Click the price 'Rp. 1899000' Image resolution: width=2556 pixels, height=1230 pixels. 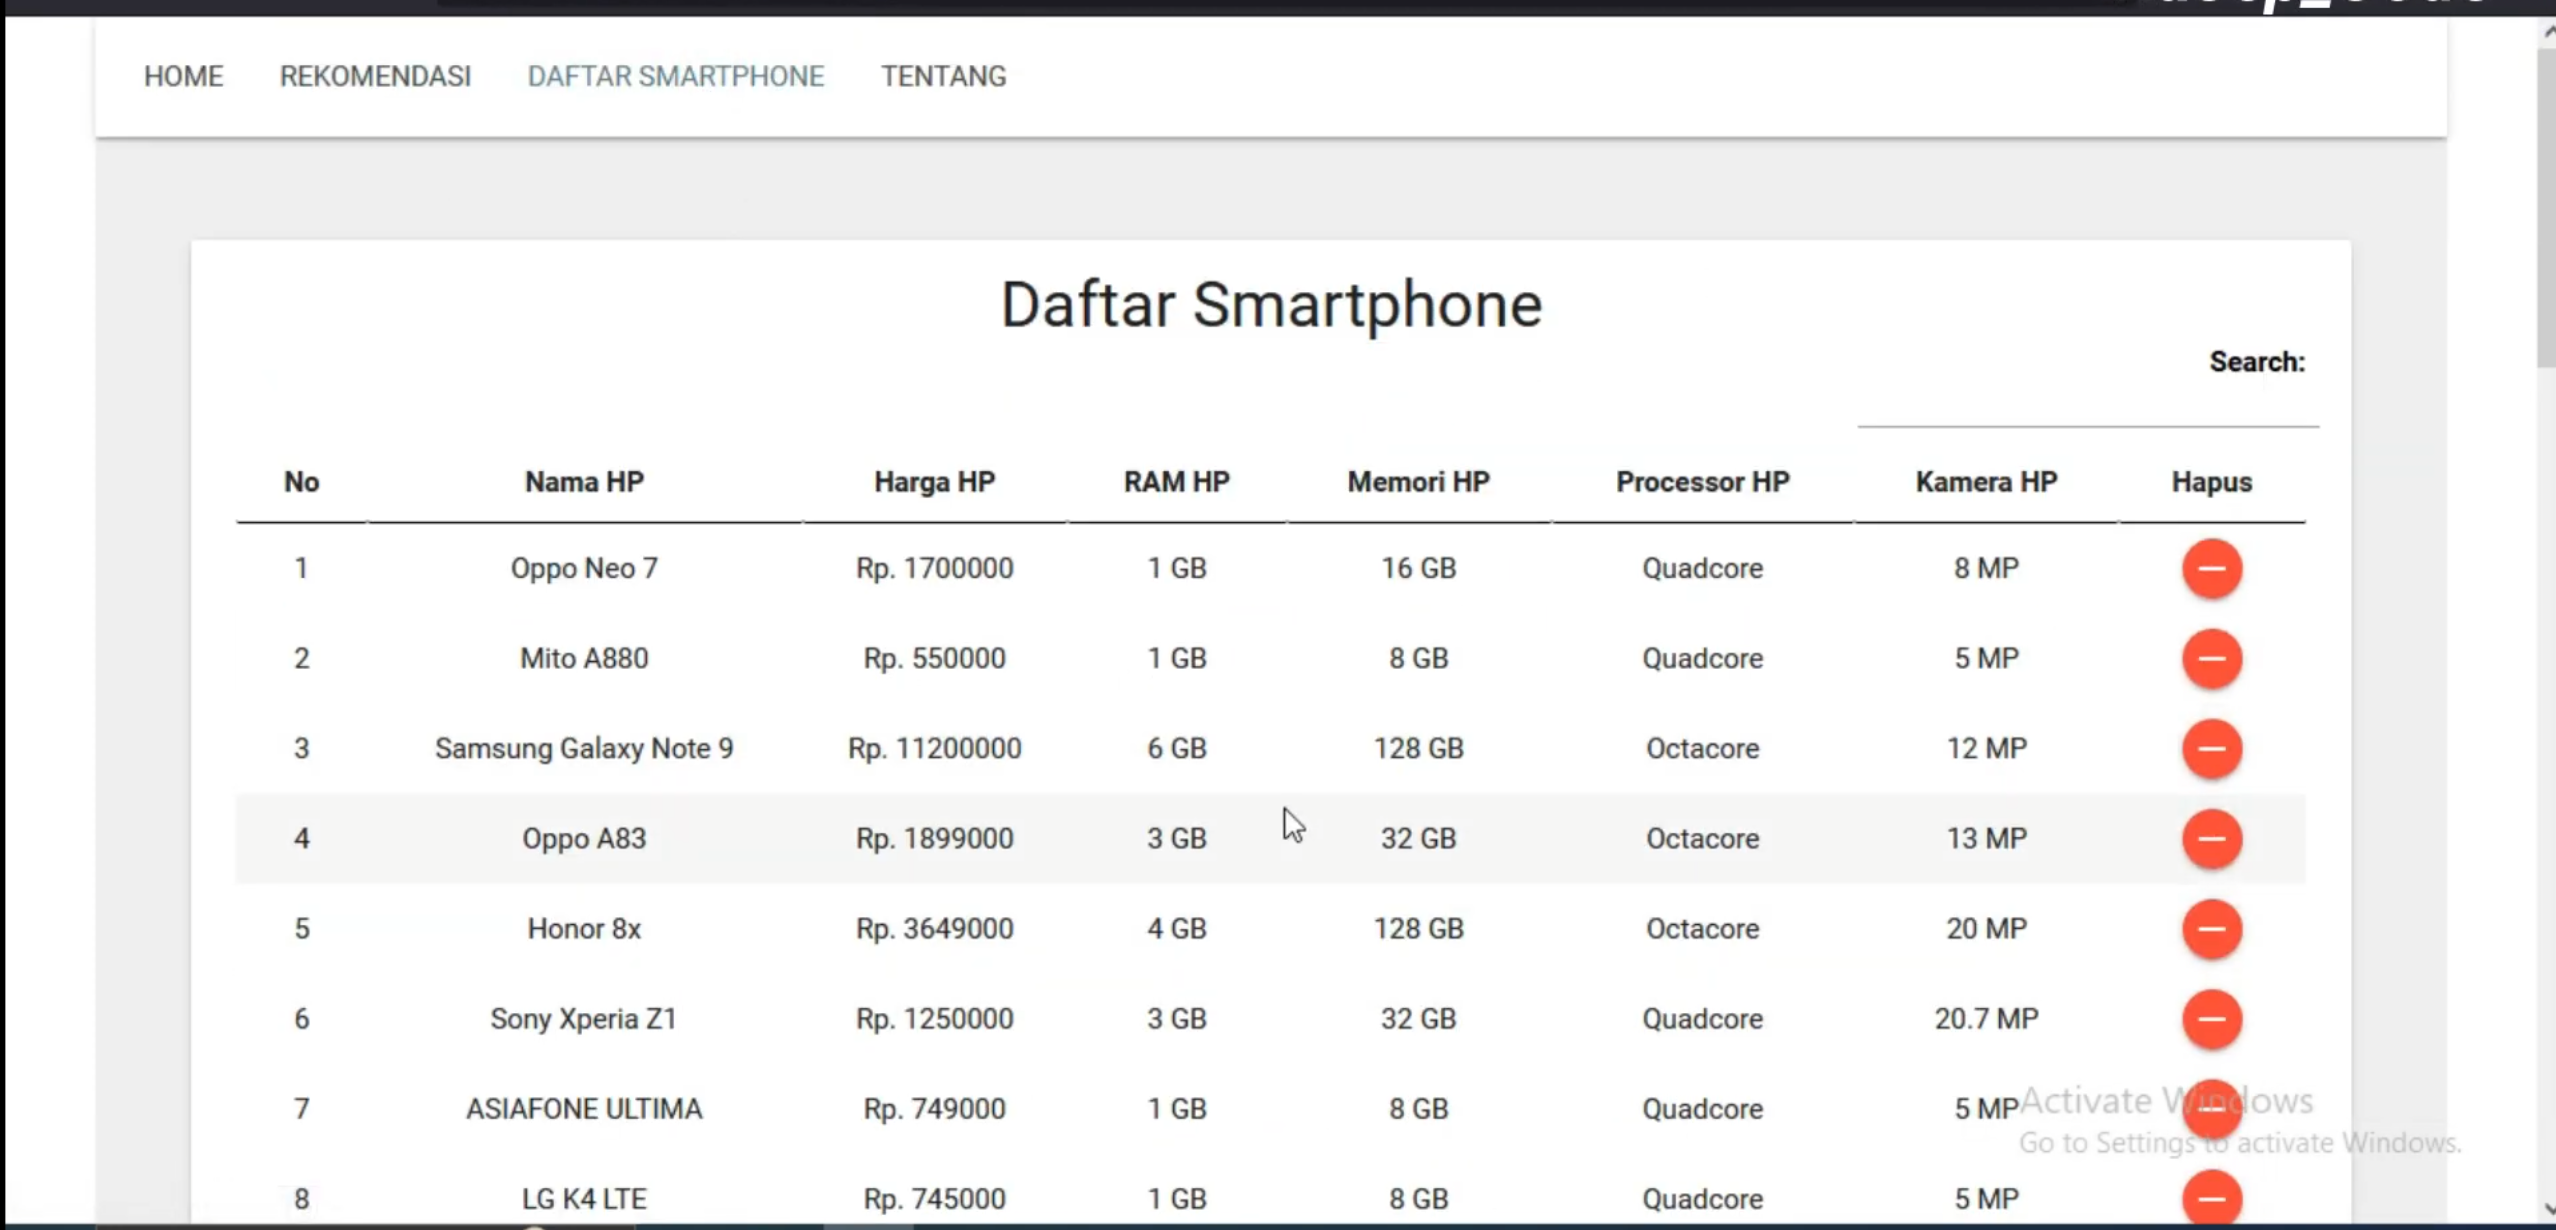[934, 838]
